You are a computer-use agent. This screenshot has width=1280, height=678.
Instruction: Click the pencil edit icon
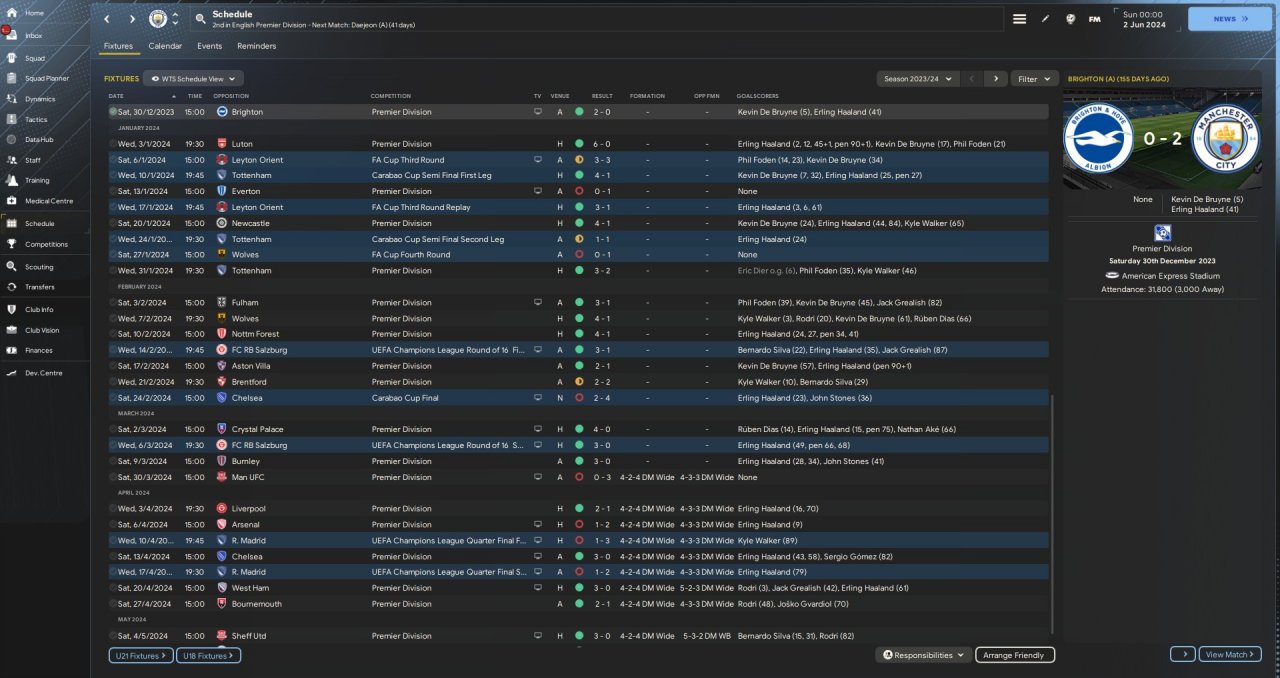1045,19
